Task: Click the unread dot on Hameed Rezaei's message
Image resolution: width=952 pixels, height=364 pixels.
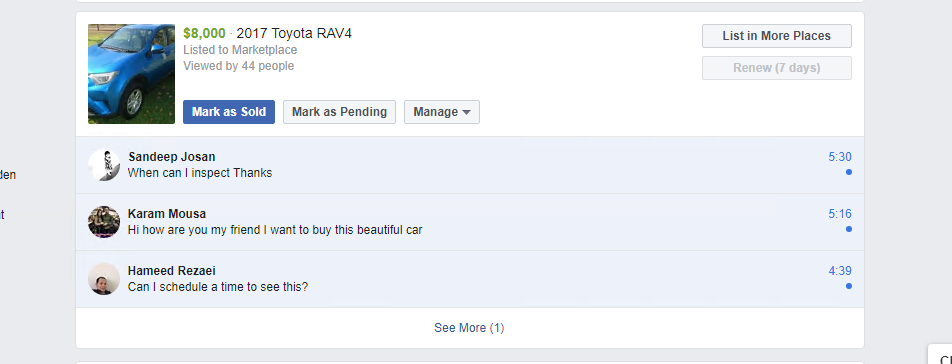Action: point(849,286)
